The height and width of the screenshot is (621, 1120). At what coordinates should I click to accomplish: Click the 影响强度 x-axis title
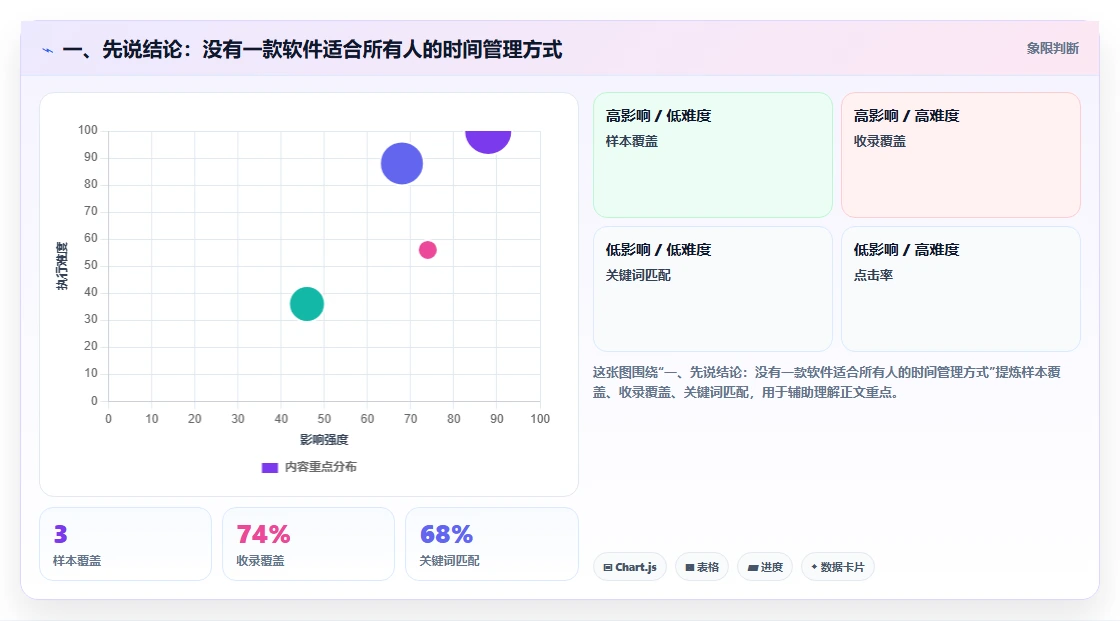click(x=324, y=439)
